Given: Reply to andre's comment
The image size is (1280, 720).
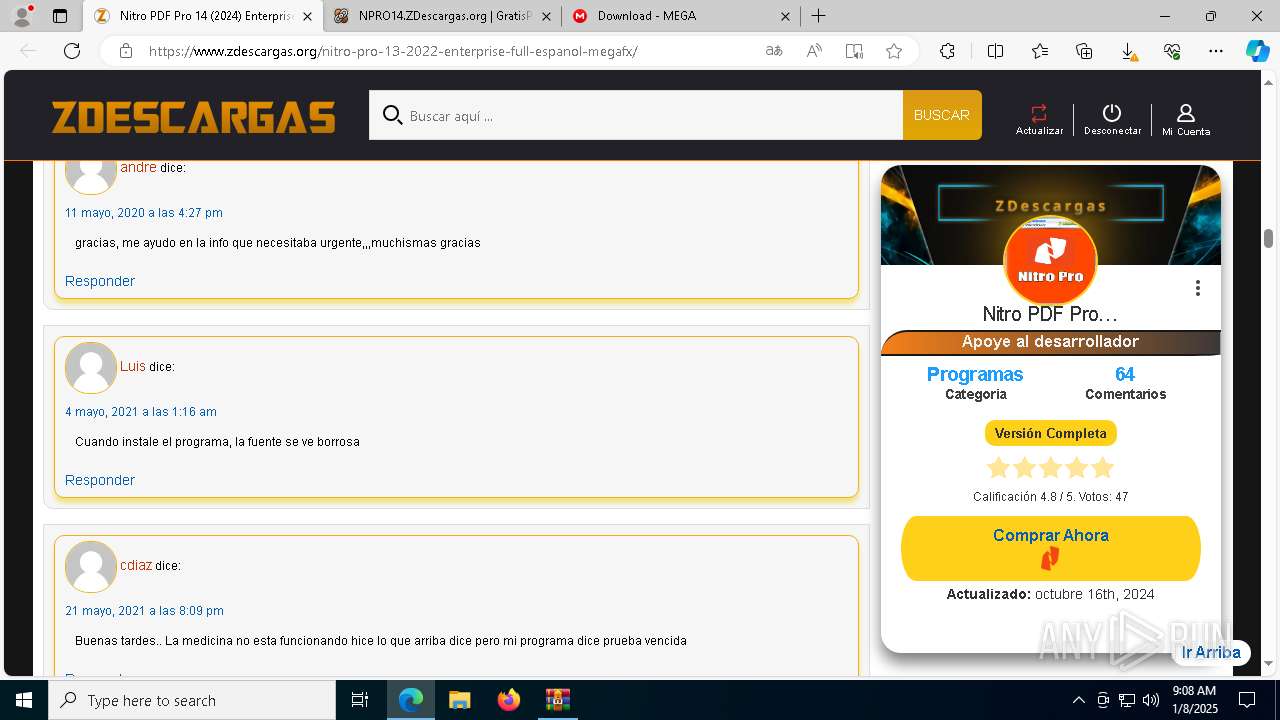Looking at the screenshot, I should [x=100, y=281].
